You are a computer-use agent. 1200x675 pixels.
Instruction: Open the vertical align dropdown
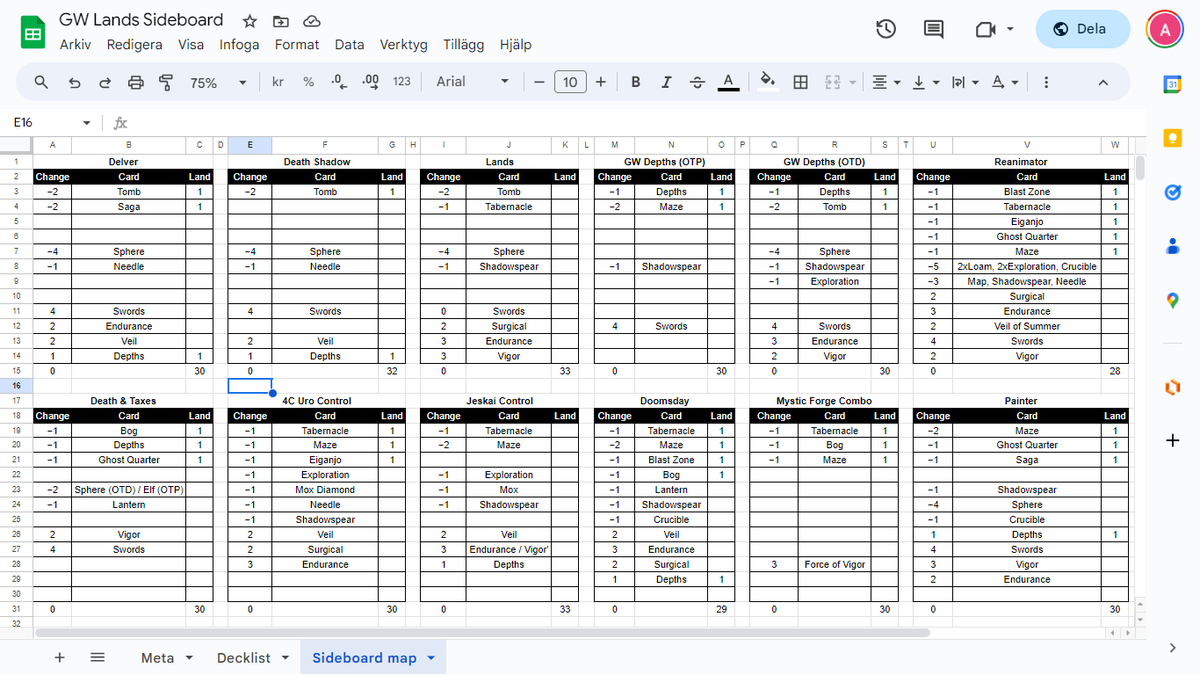click(x=925, y=82)
